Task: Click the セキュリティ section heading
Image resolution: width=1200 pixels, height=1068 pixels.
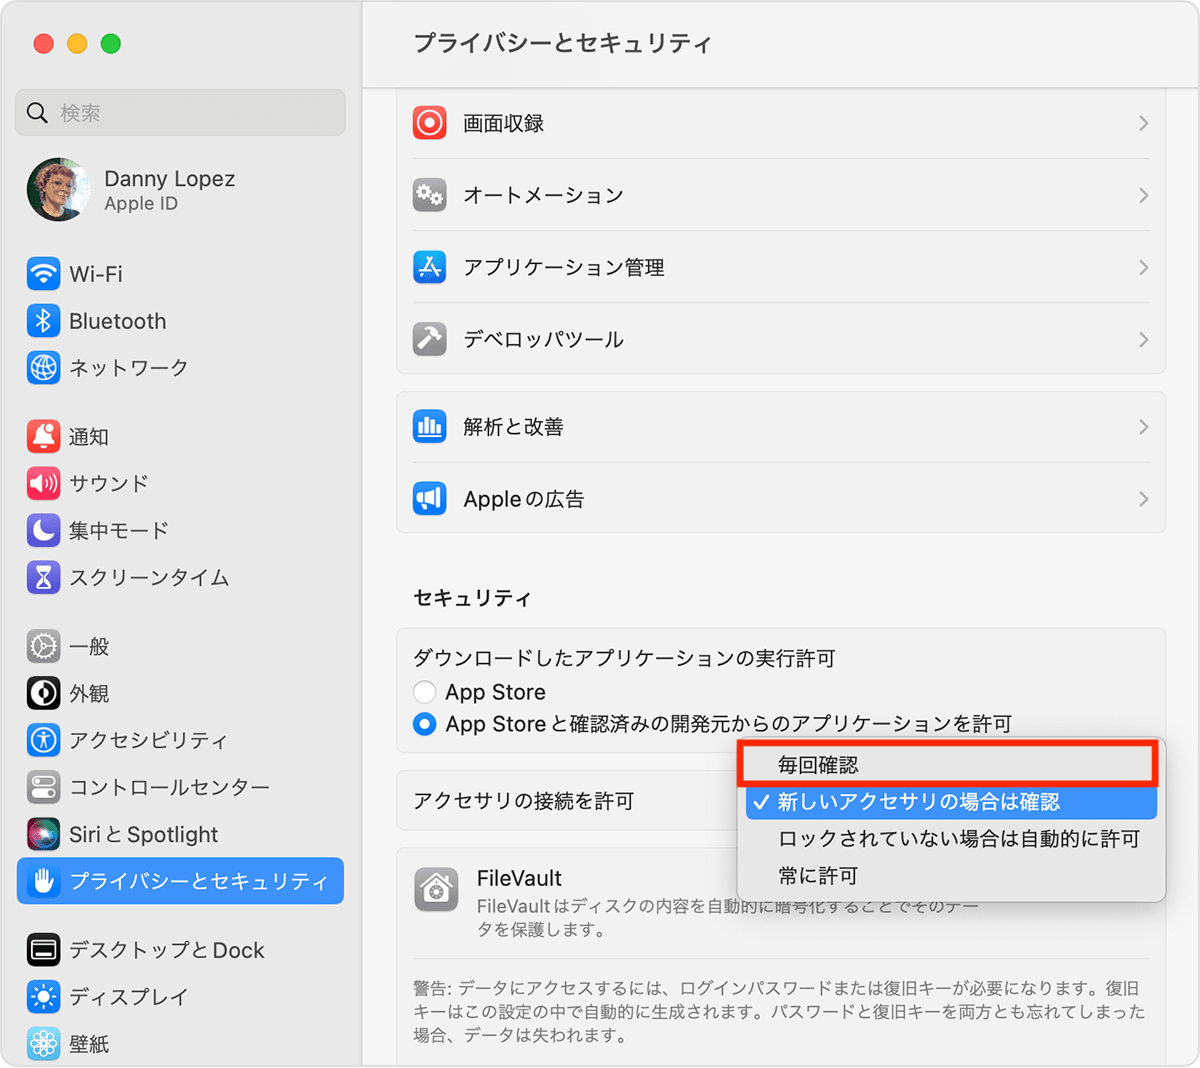Action: coord(472,598)
